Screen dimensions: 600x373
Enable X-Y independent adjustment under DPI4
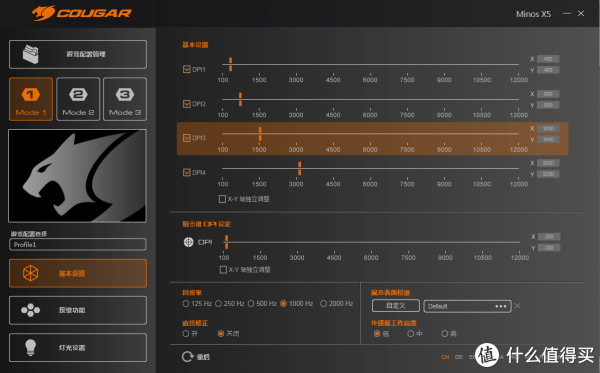[222, 199]
